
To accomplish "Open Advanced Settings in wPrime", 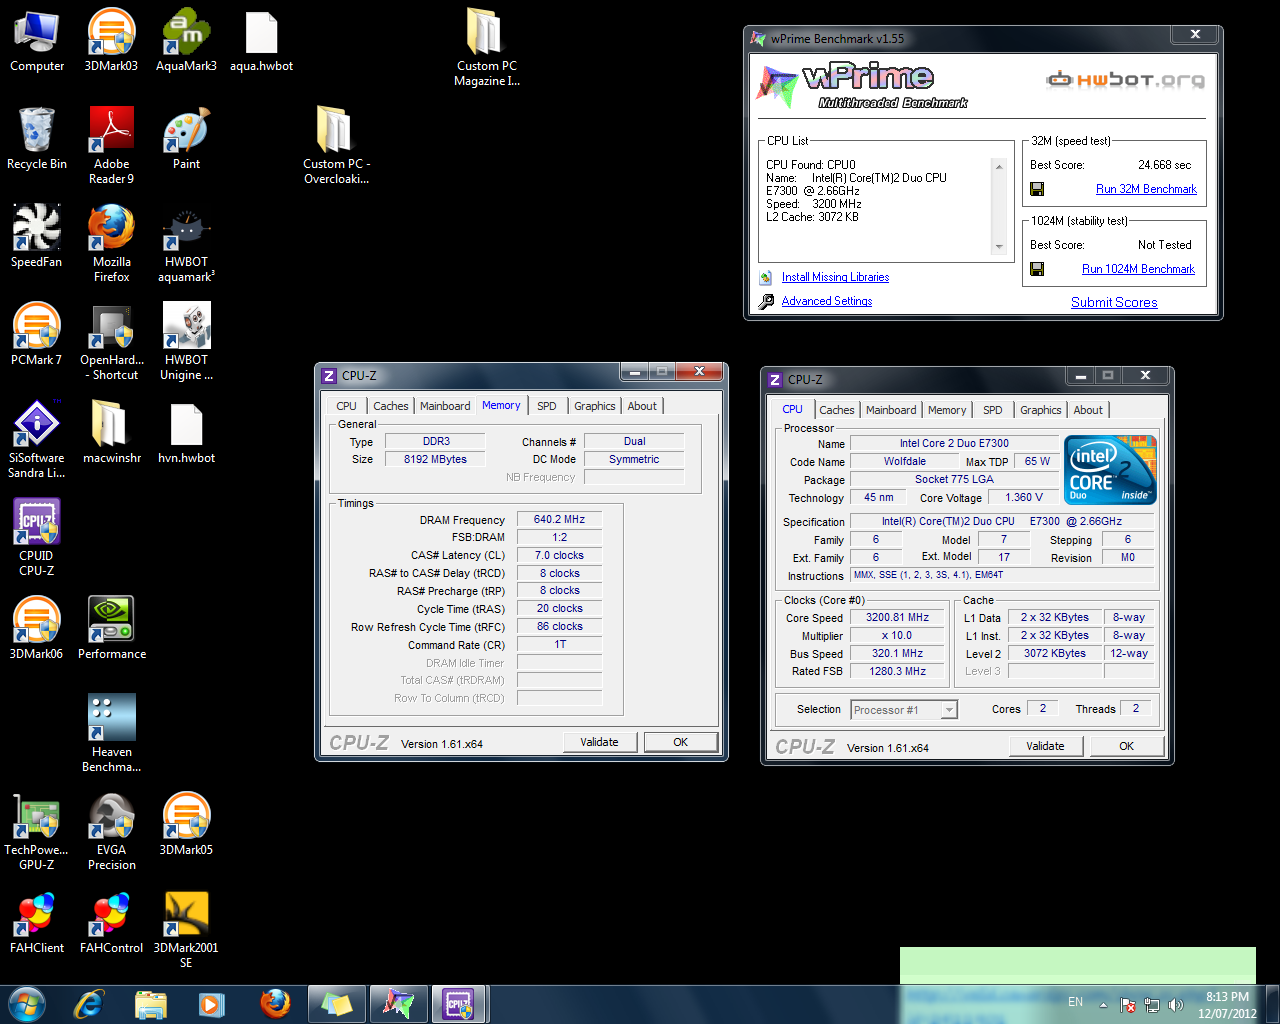I will [x=827, y=301].
